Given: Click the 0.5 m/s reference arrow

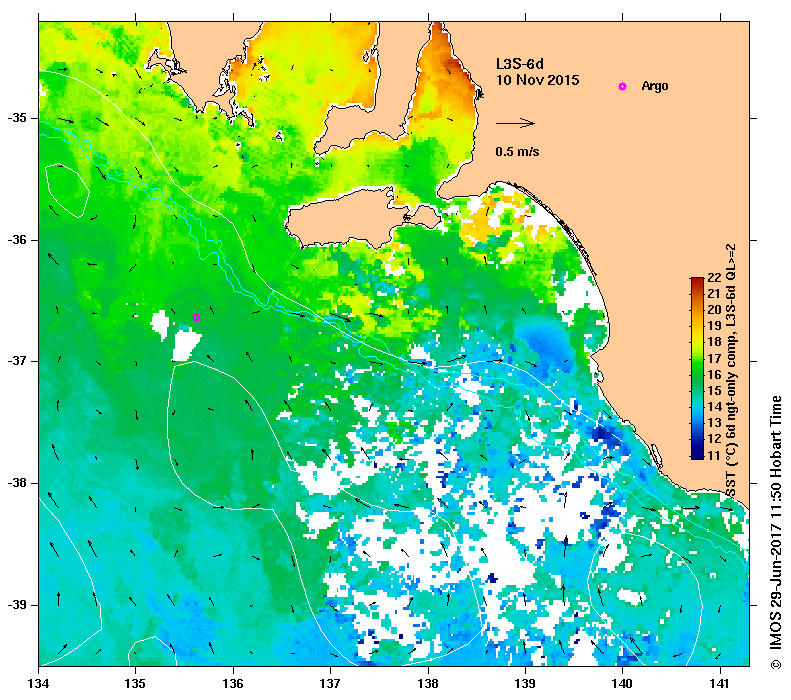Looking at the screenshot, I should 515,123.
